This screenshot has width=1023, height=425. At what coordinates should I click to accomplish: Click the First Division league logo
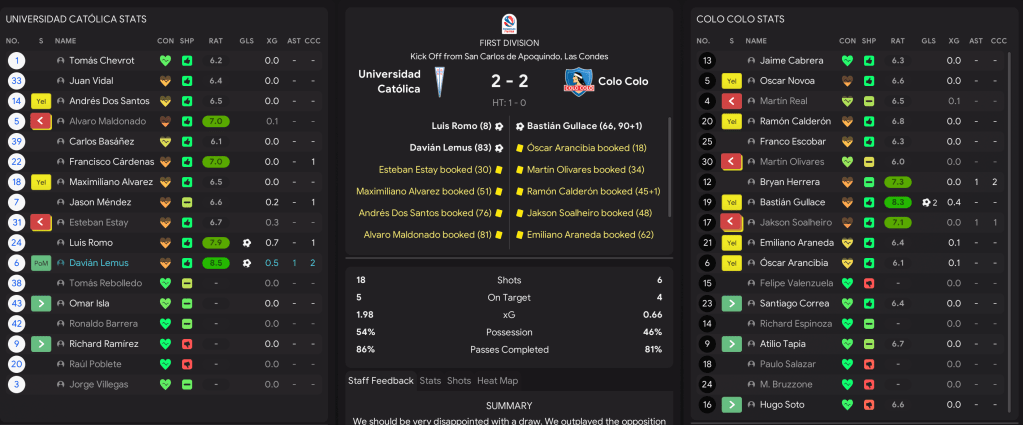[x=507, y=24]
